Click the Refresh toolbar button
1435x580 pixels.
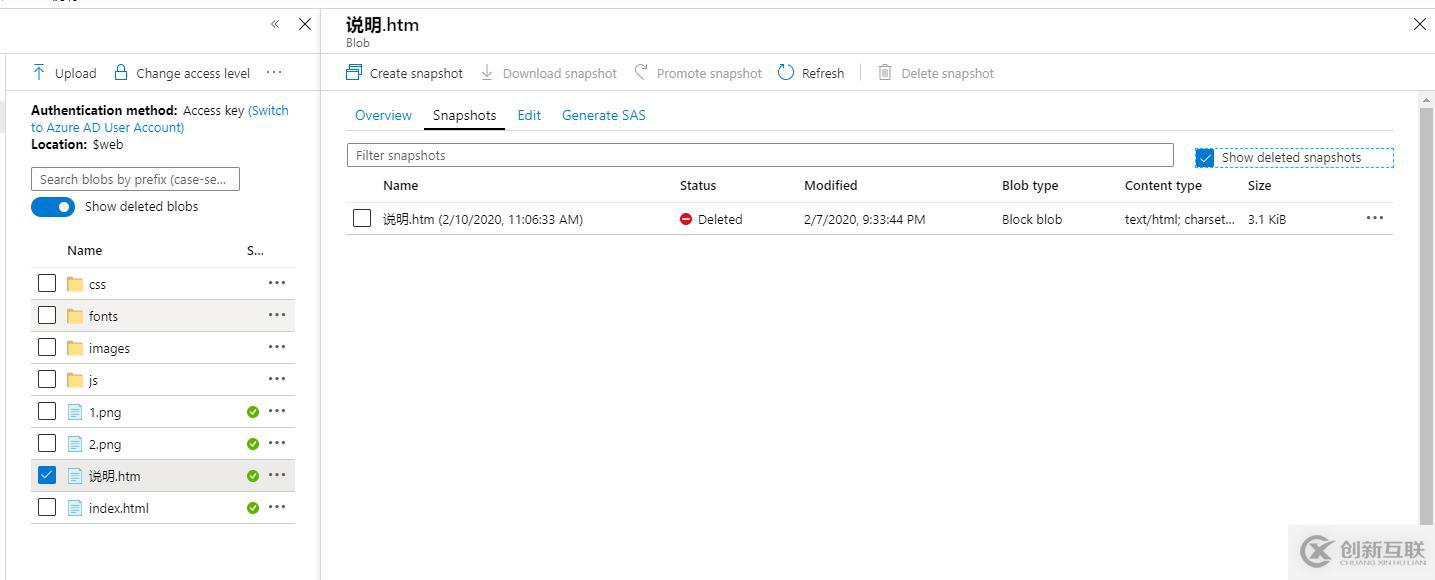811,73
